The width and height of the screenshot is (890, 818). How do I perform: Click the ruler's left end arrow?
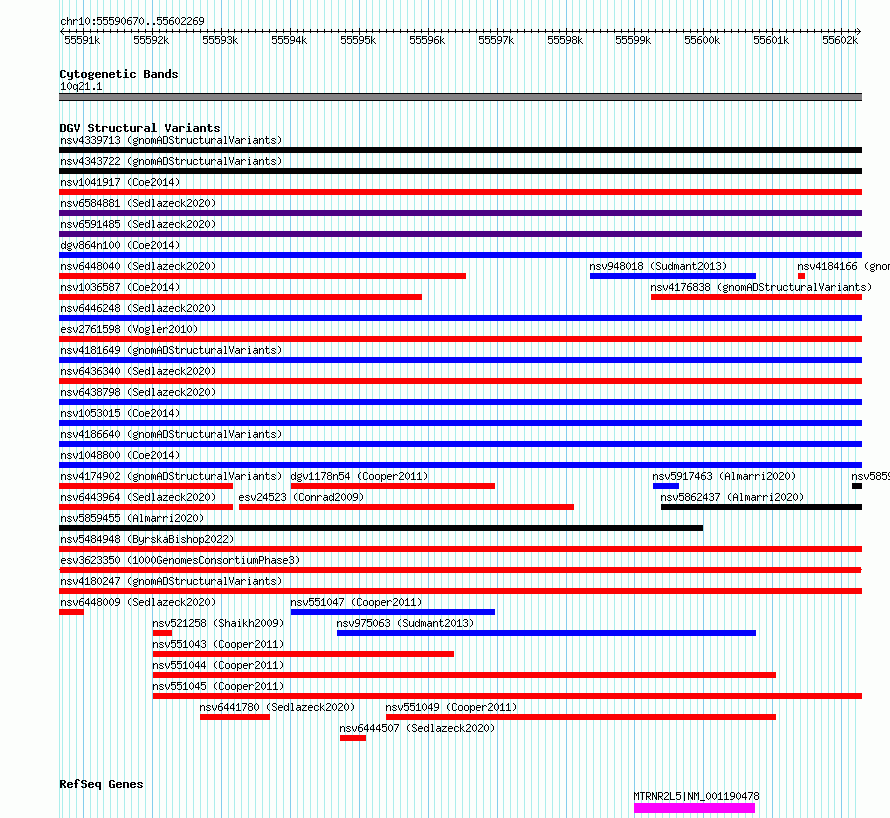coord(62,32)
